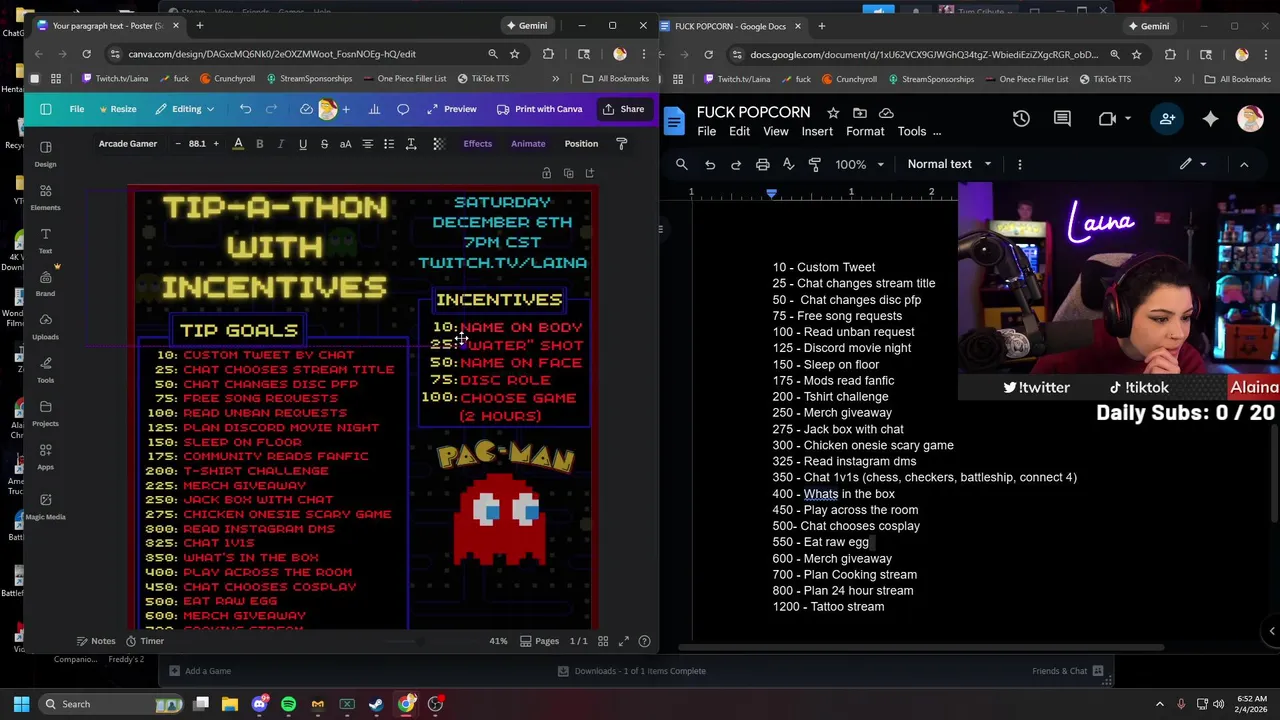Toggle bold text in Canva

click(x=259, y=144)
